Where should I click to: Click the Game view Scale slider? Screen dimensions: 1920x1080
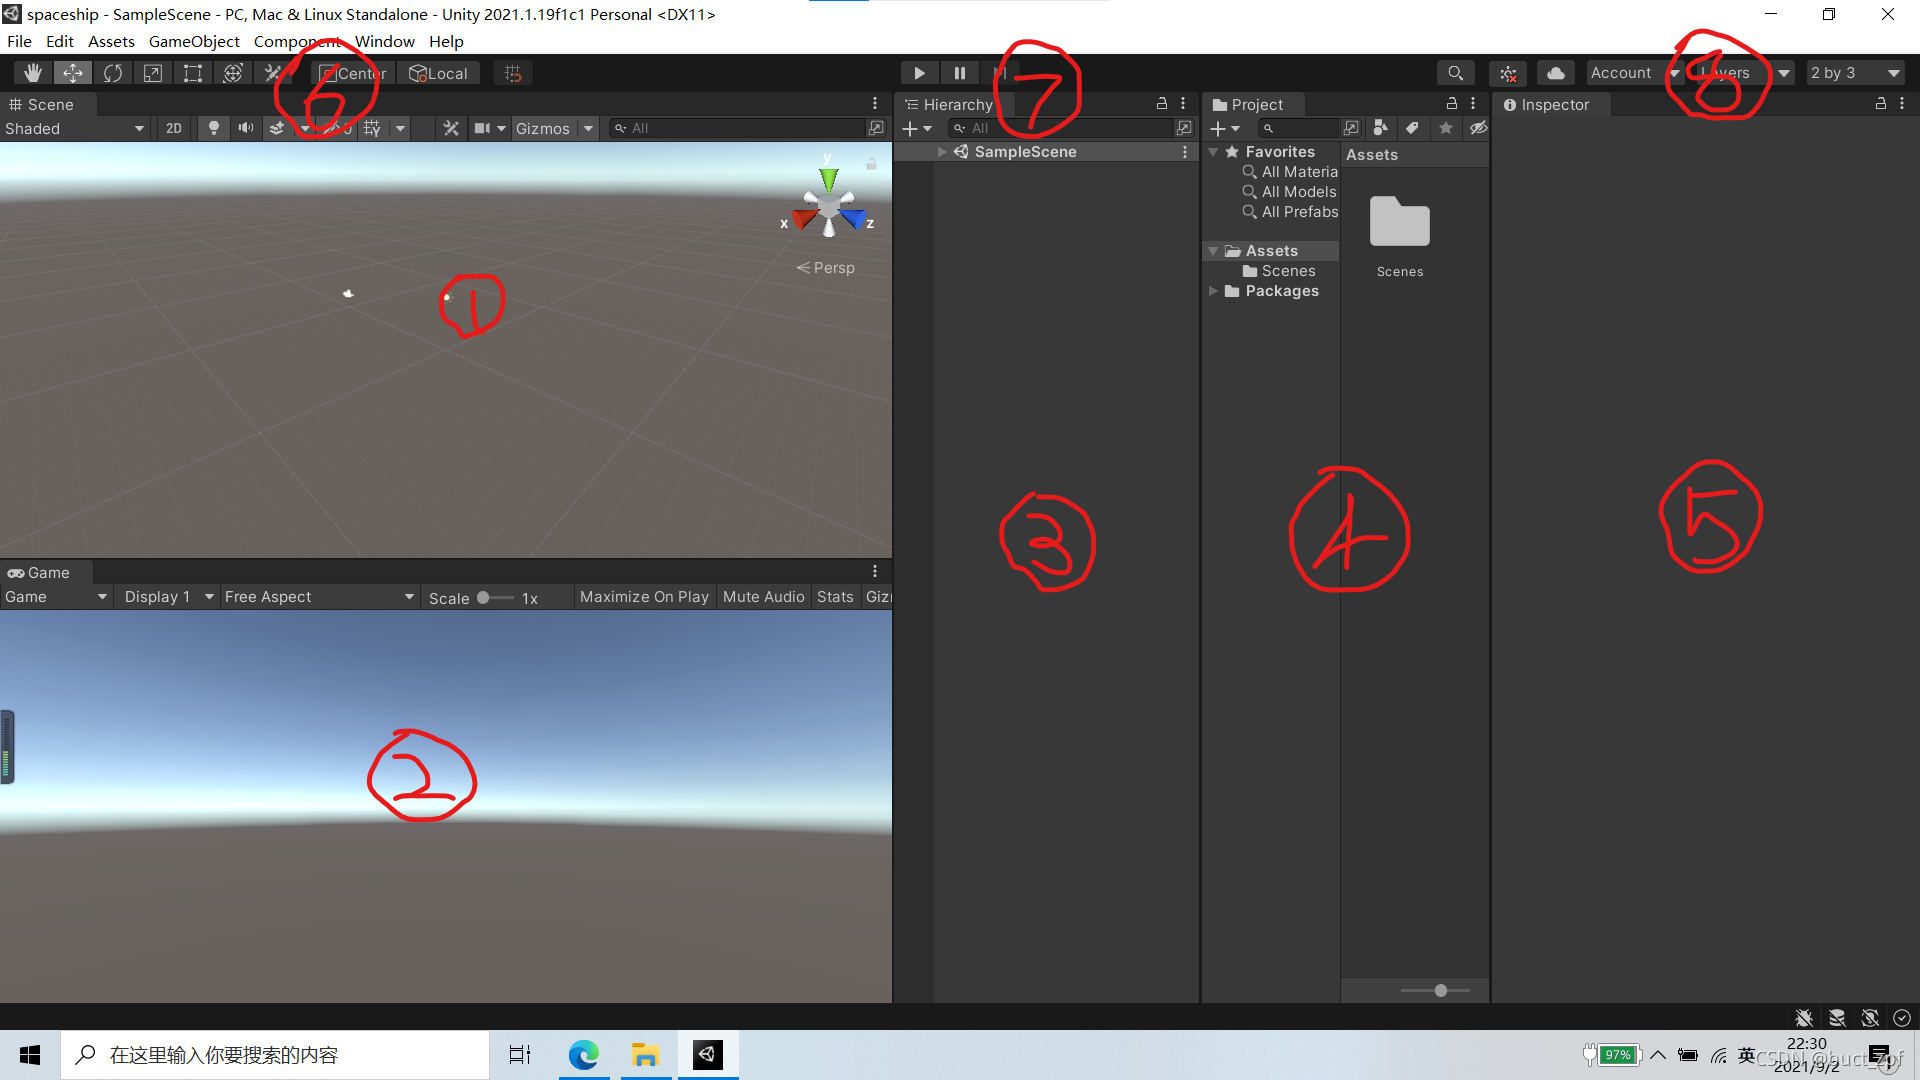coord(495,597)
